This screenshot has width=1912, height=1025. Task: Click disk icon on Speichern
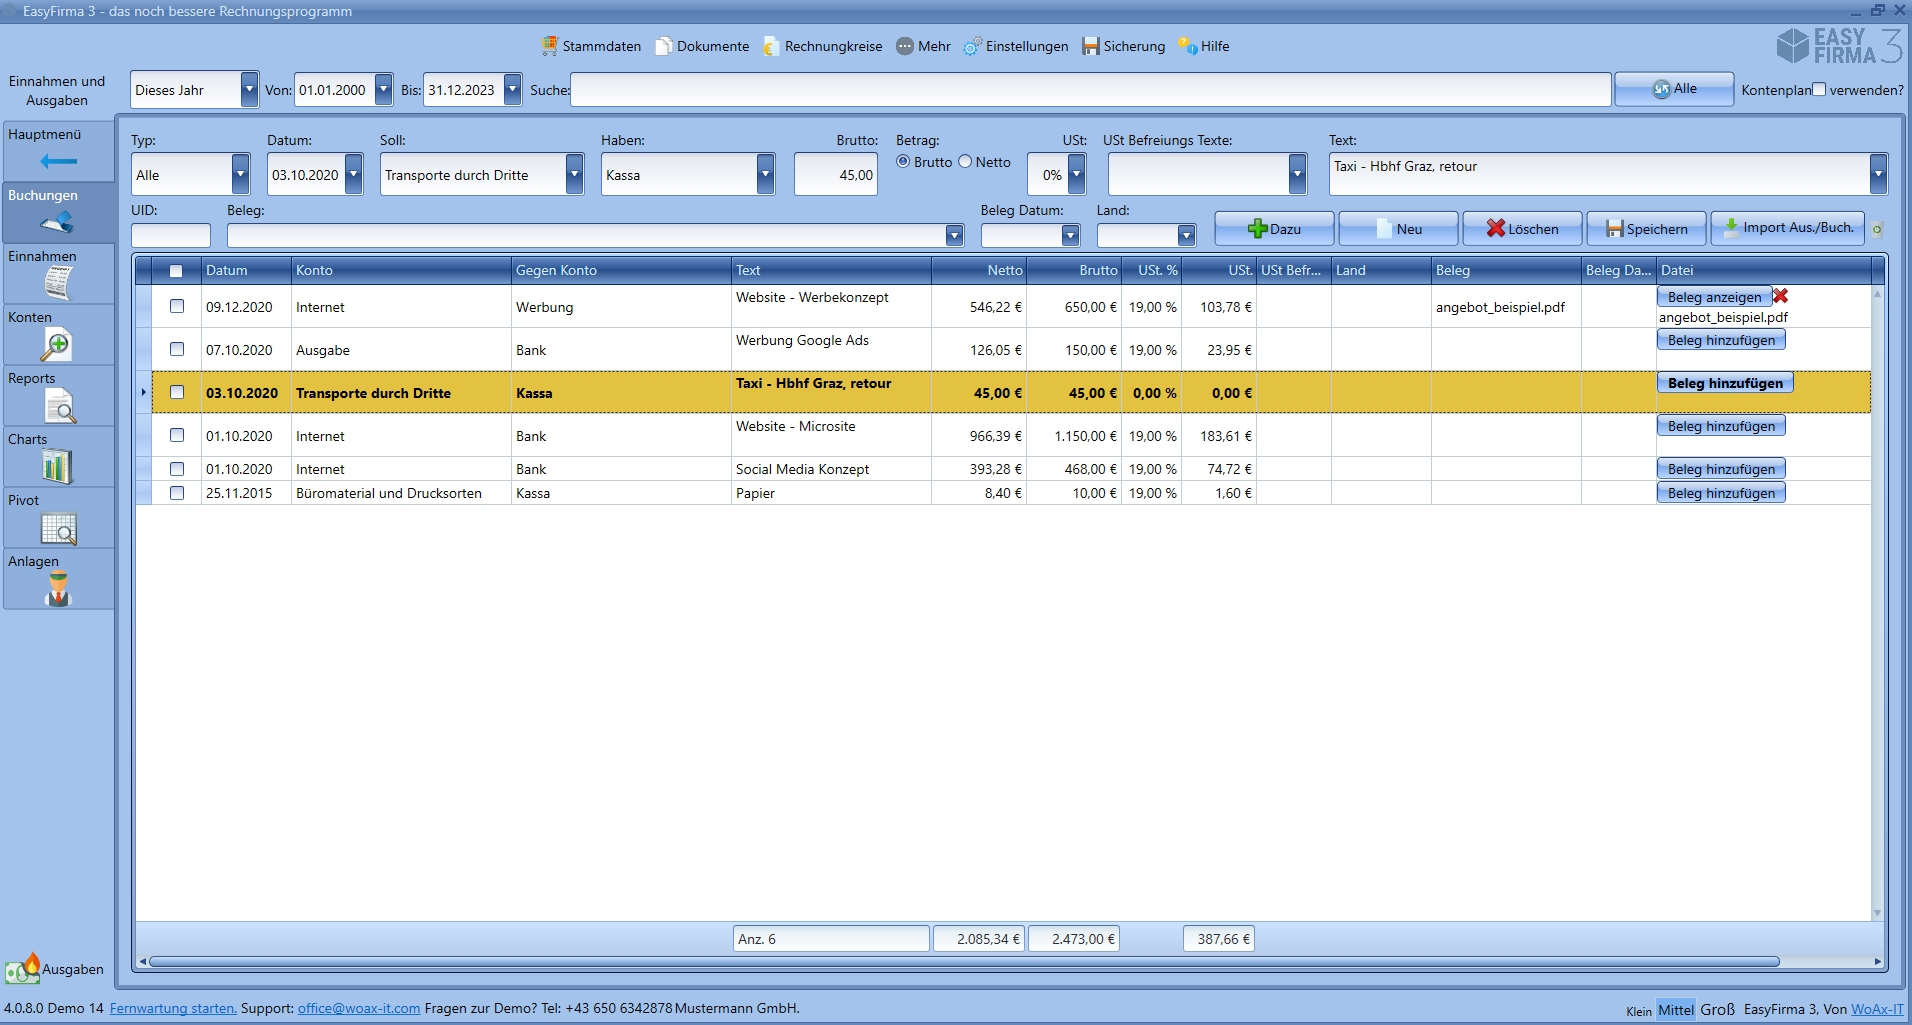[x=1615, y=229]
